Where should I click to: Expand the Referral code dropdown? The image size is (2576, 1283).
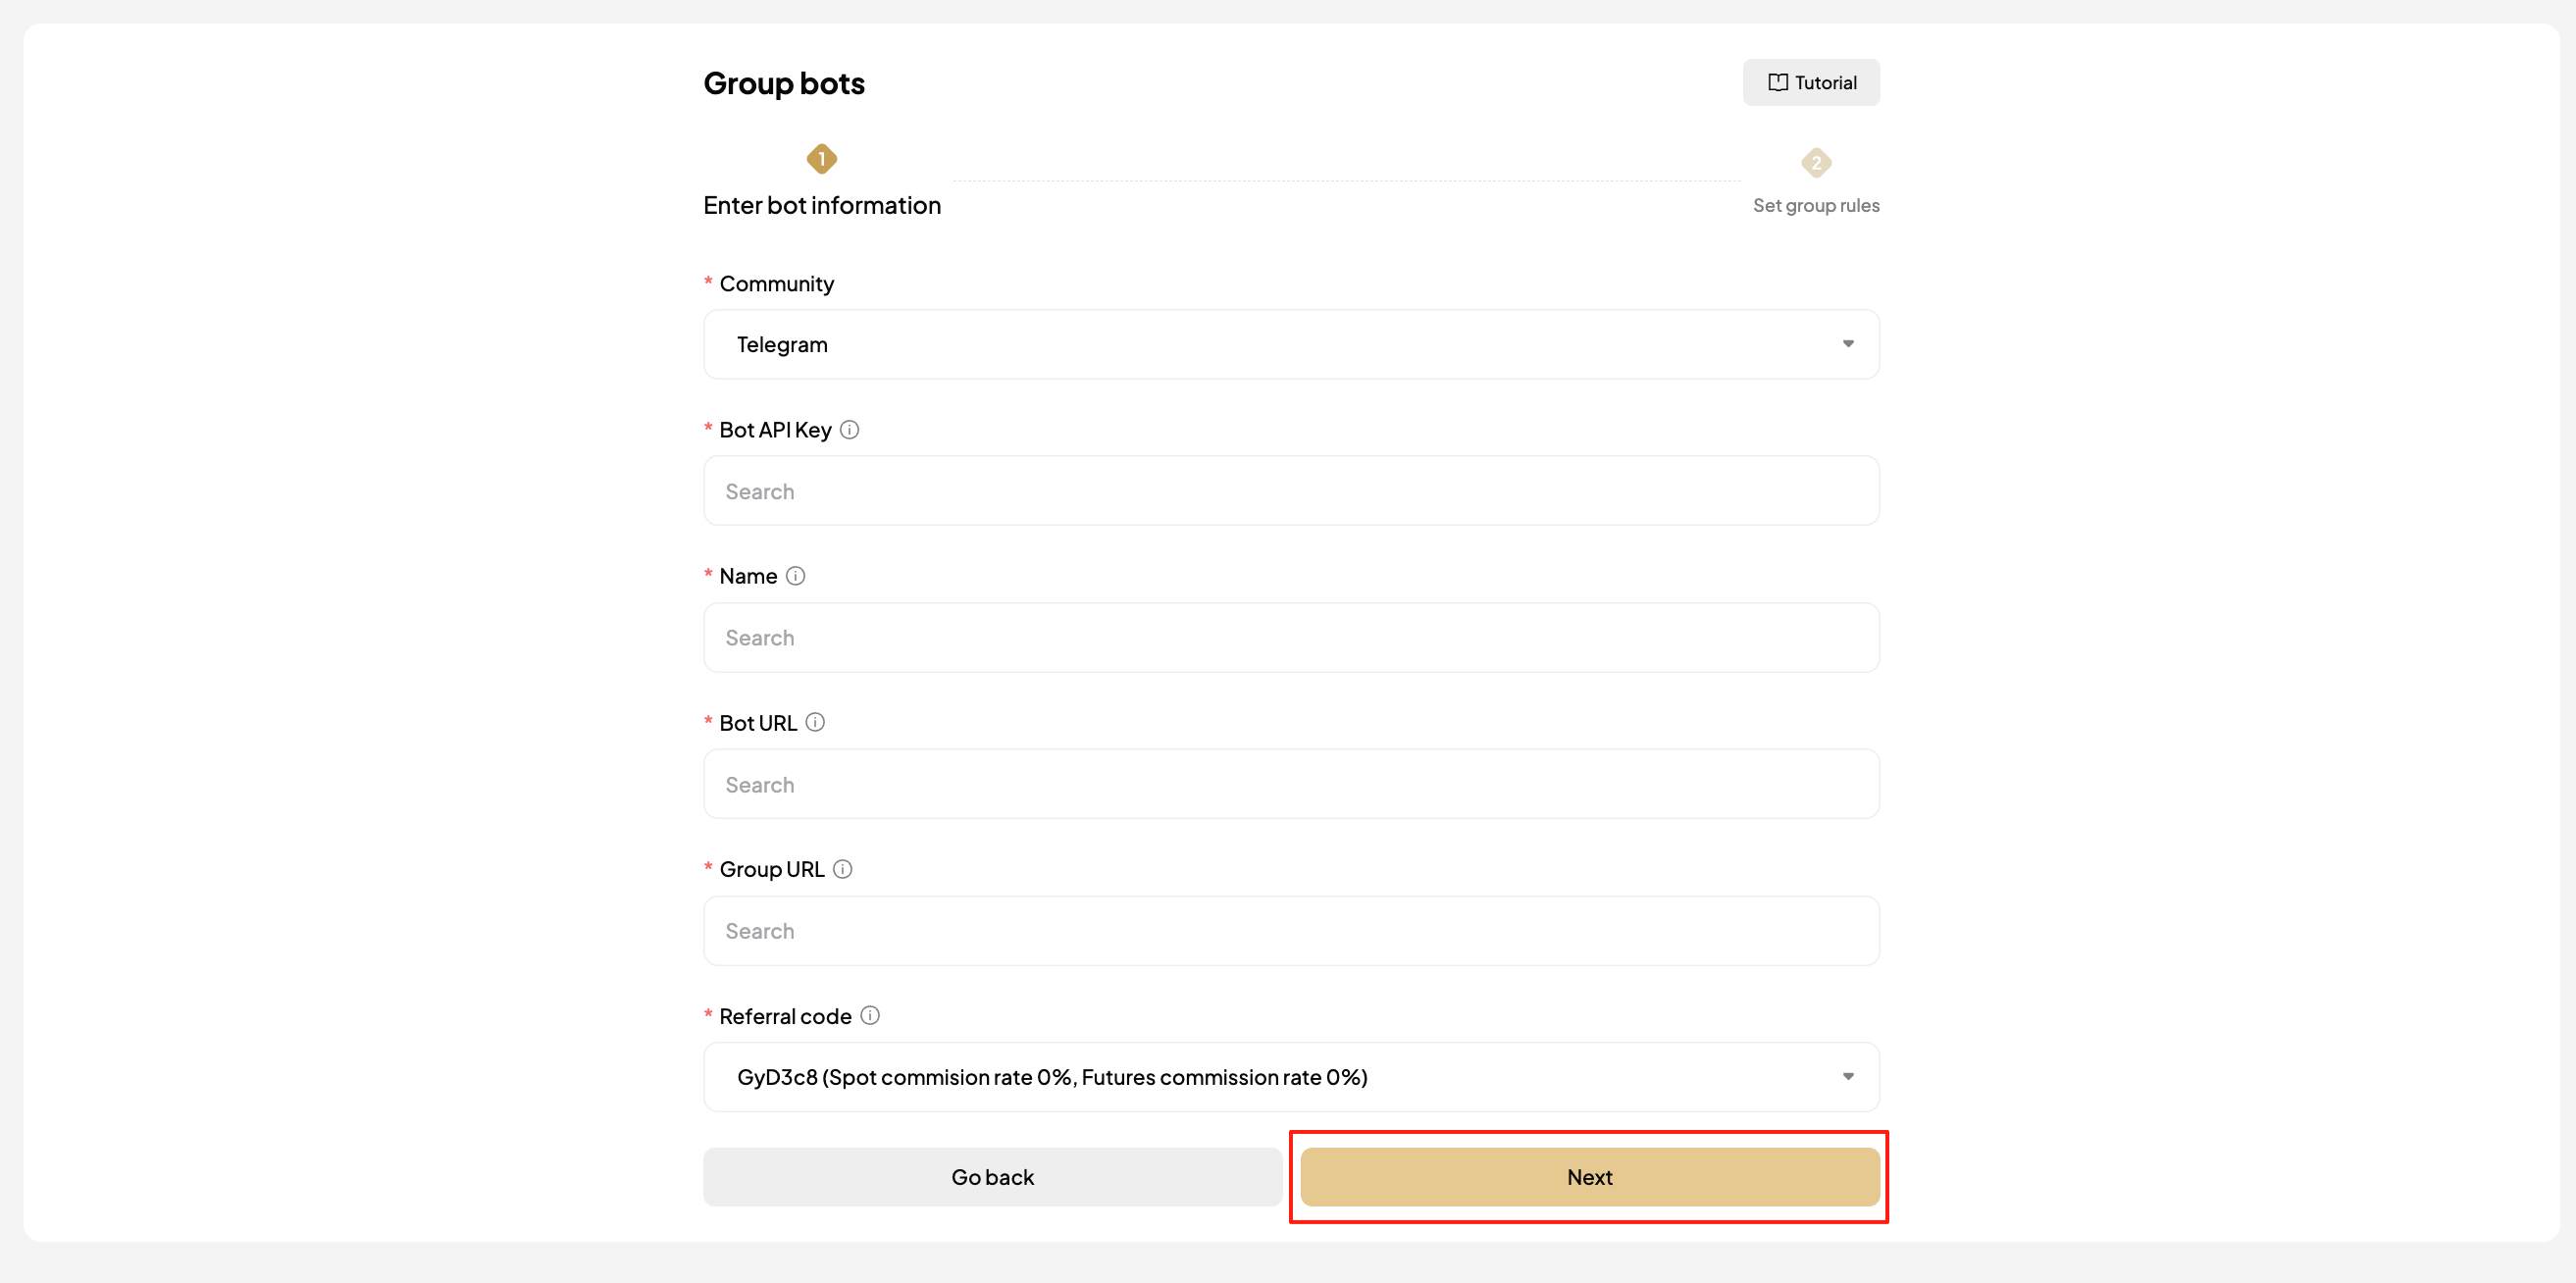[1290, 1077]
